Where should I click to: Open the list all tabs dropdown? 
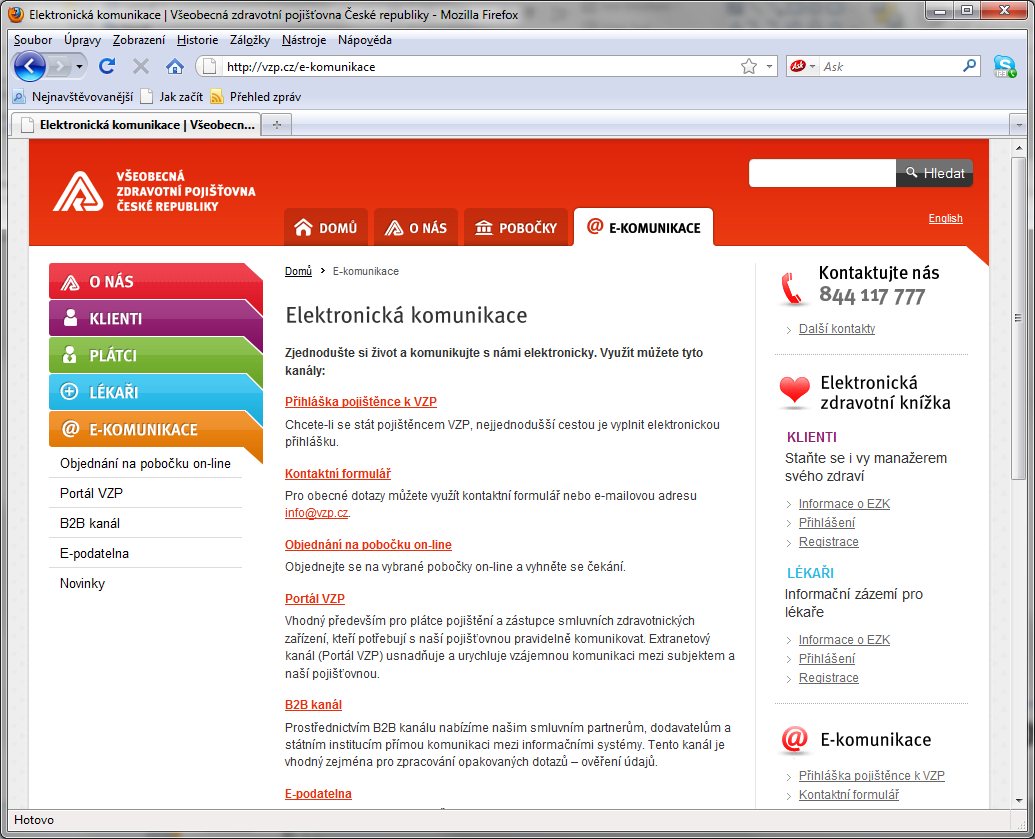(1019, 124)
